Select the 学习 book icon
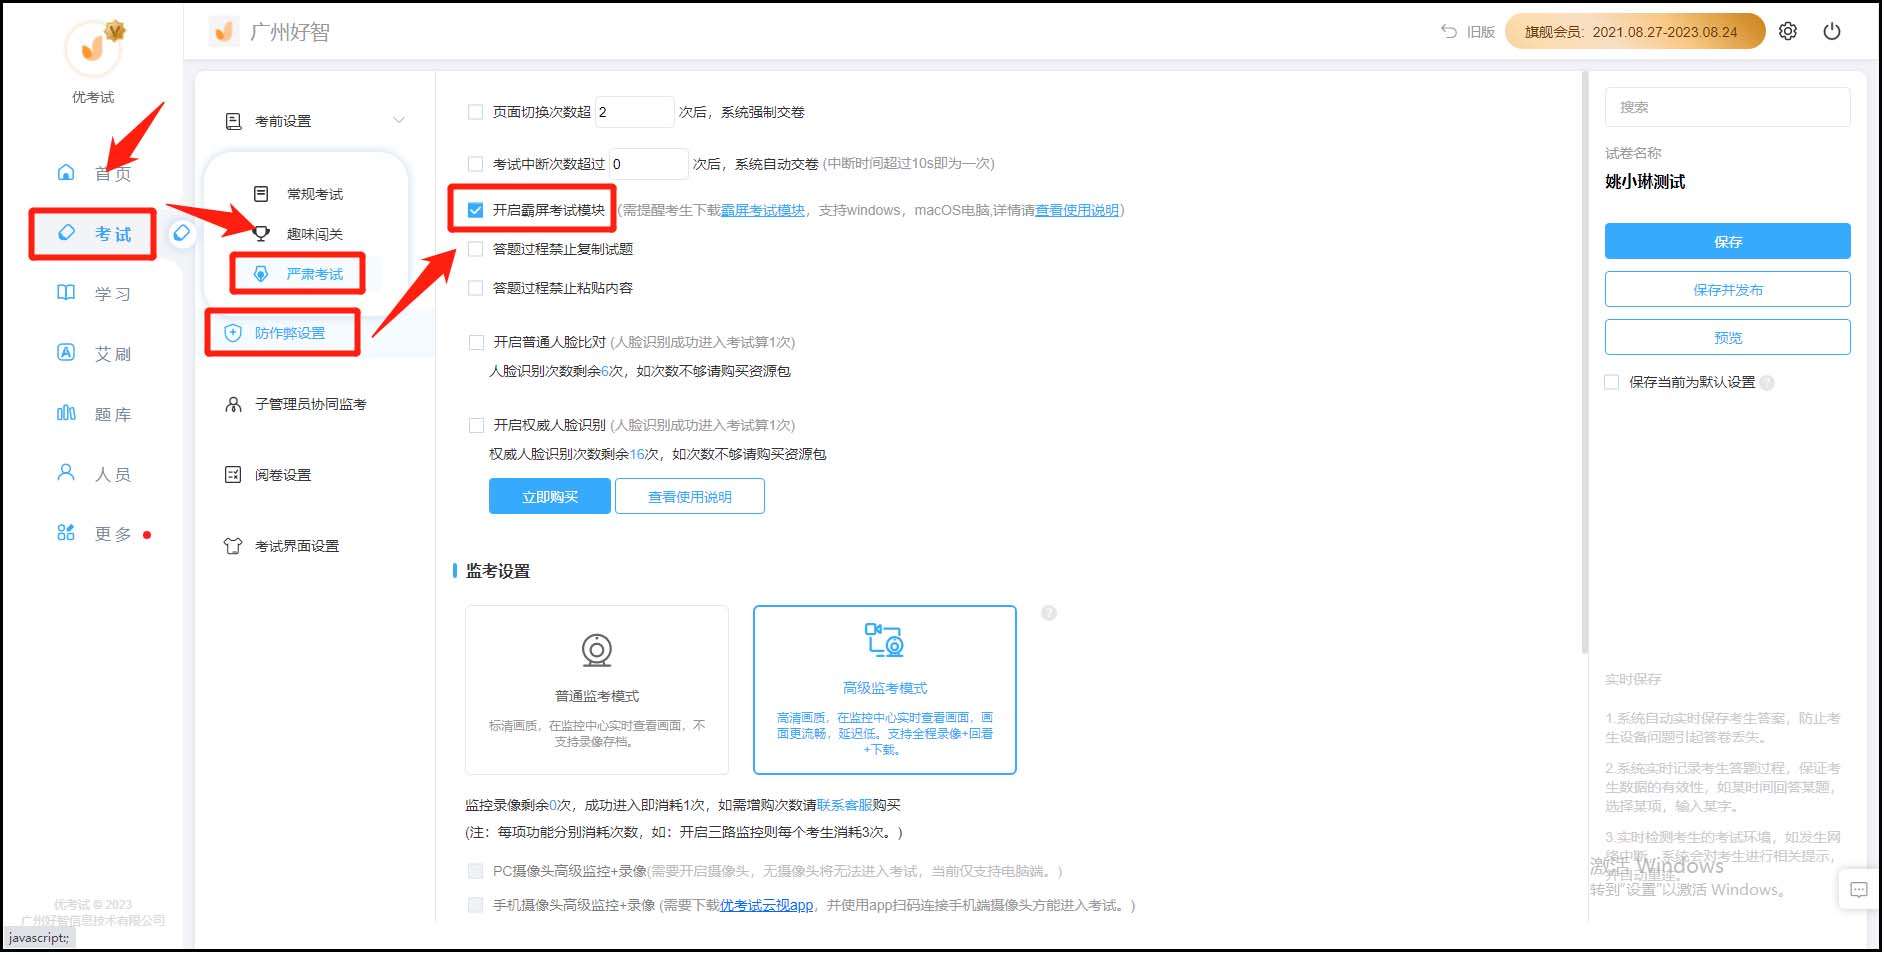Screen dimensions: 1884x955 (66, 293)
